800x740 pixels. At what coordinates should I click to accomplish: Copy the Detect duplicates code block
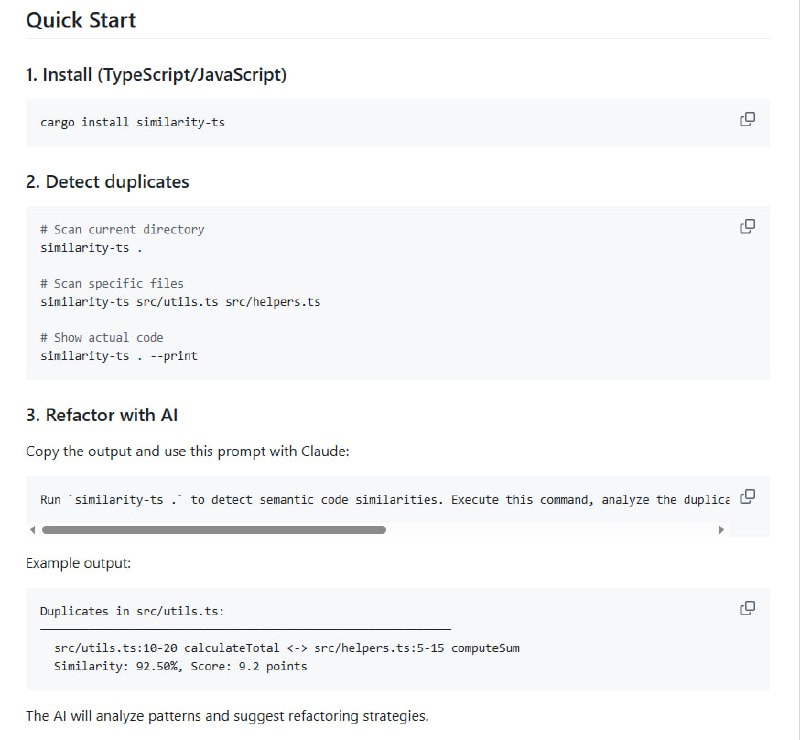(x=747, y=226)
